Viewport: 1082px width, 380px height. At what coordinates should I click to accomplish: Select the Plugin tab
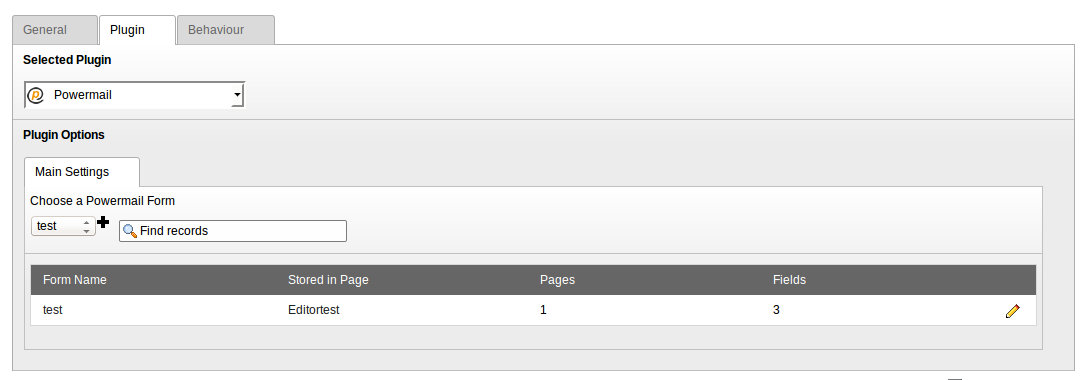tap(137, 30)
